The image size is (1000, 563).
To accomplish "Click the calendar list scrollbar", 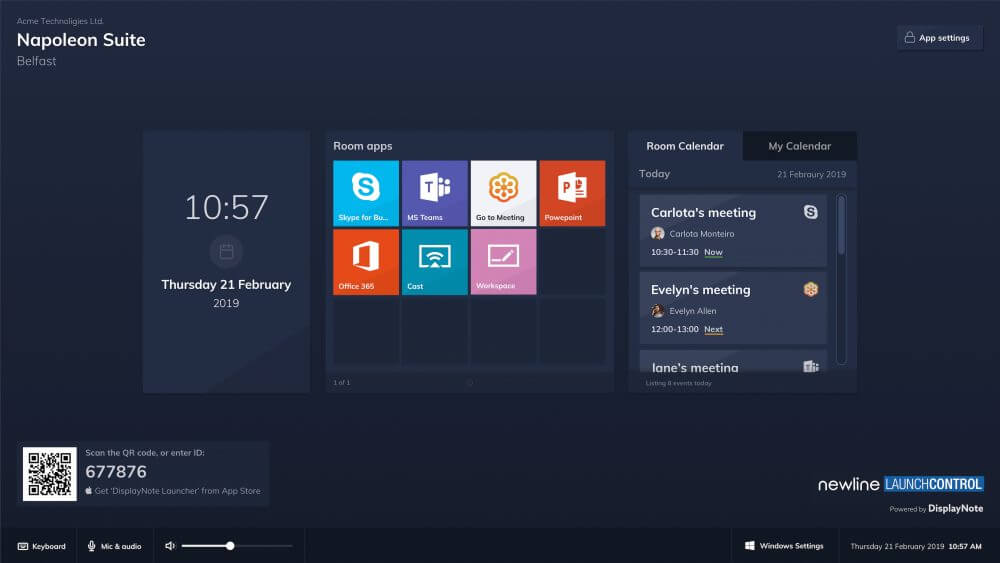I will click(x=841, y=279).
